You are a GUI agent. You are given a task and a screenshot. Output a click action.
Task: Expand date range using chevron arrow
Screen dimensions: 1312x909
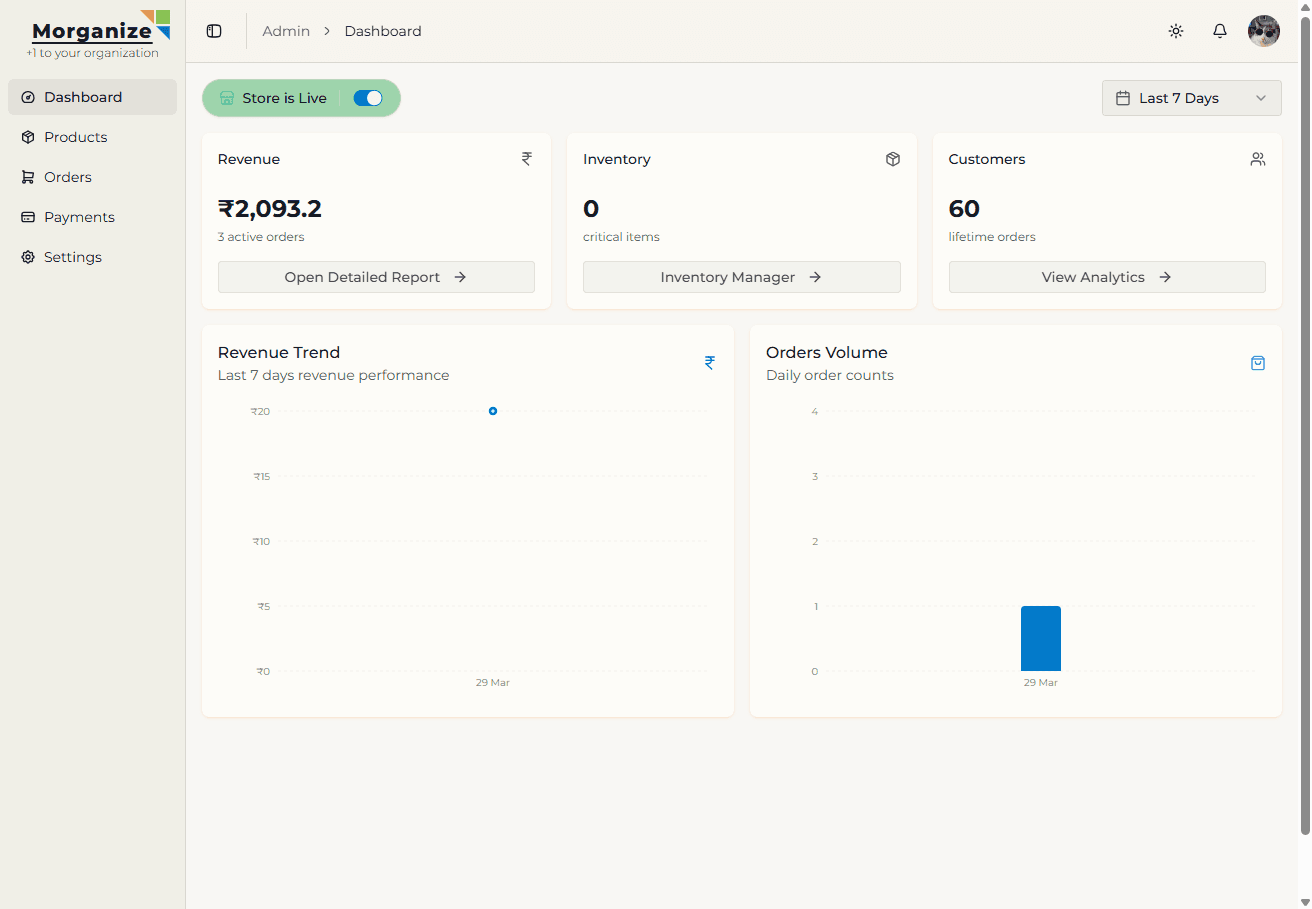1261,98
